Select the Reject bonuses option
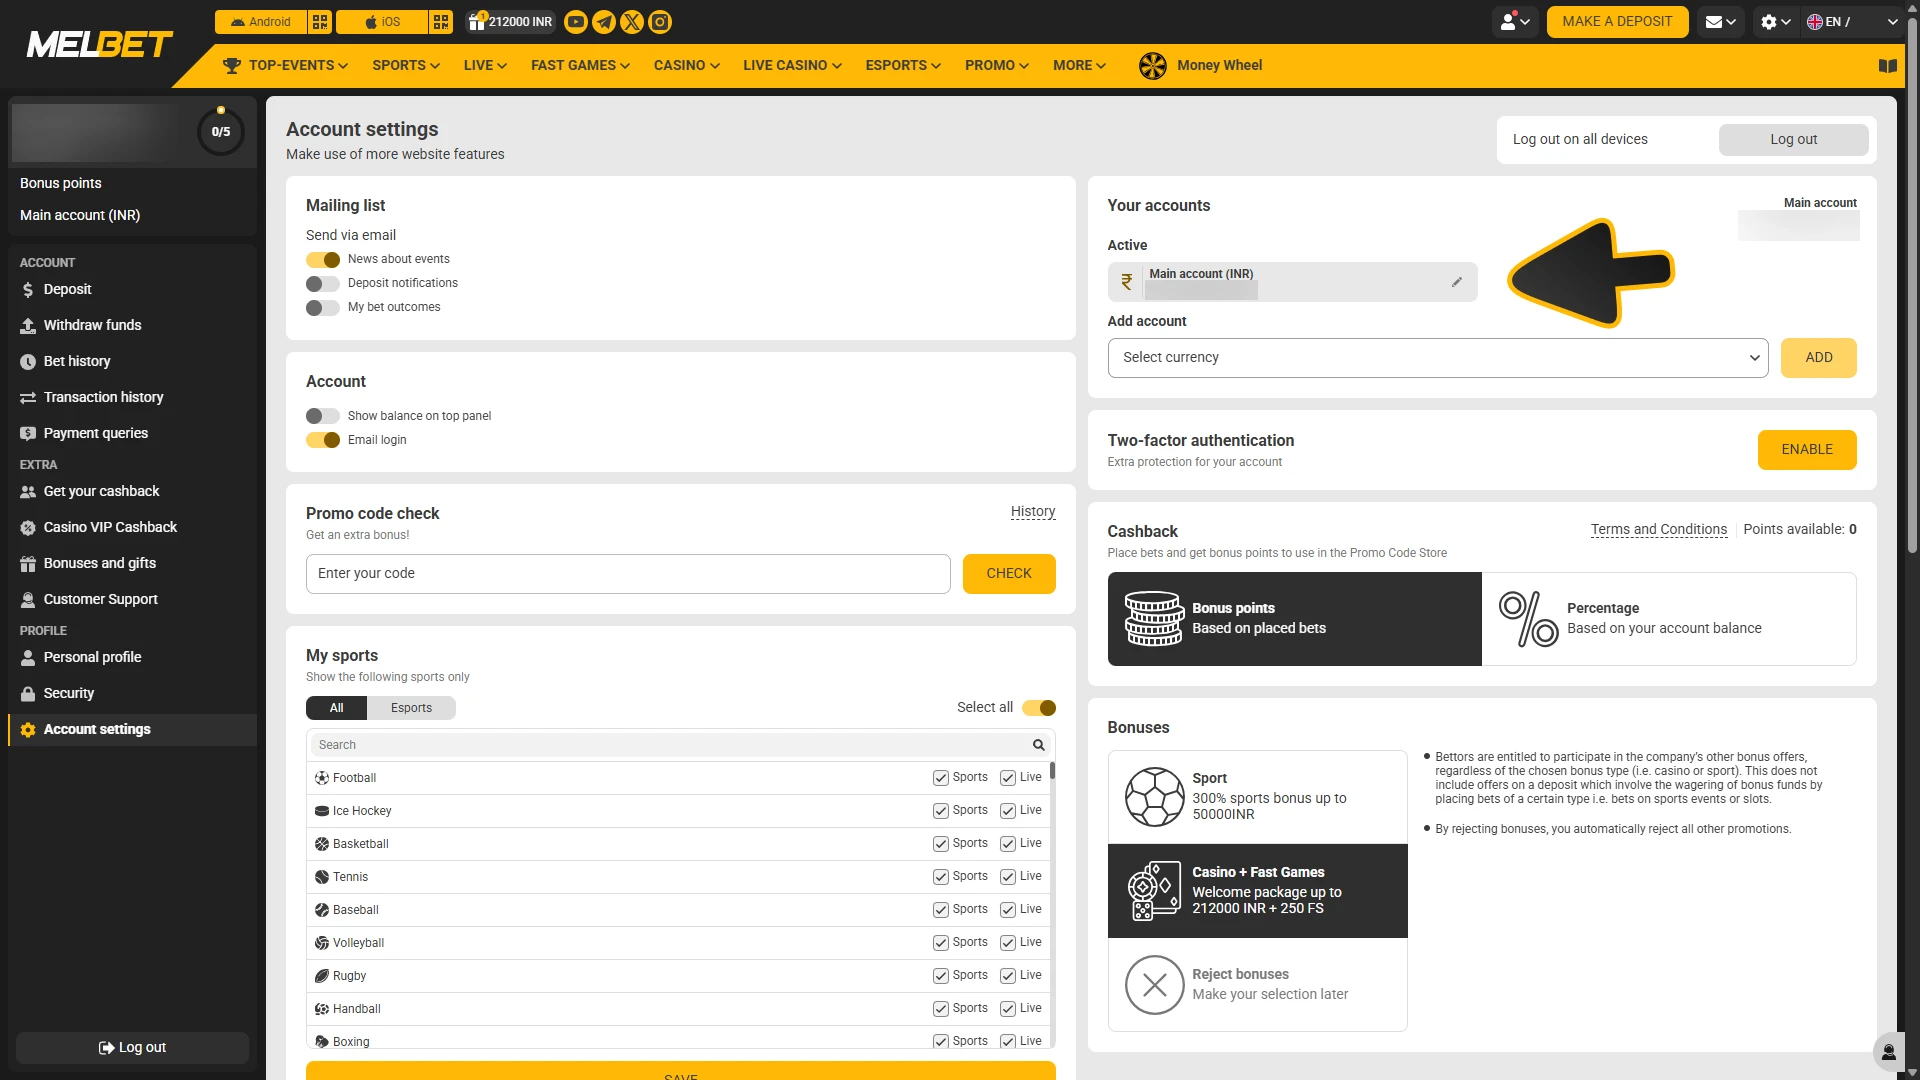 point(1258,985)
